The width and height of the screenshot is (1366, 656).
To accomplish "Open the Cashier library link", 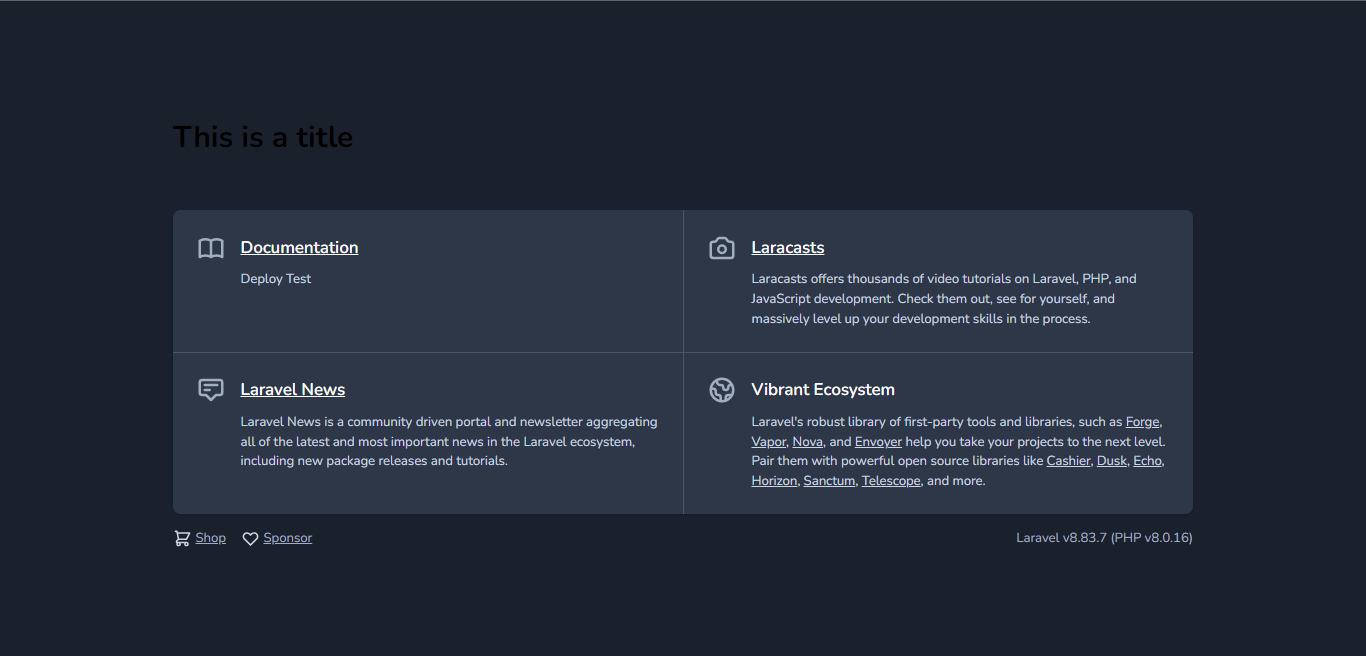I will (1068, 461).
